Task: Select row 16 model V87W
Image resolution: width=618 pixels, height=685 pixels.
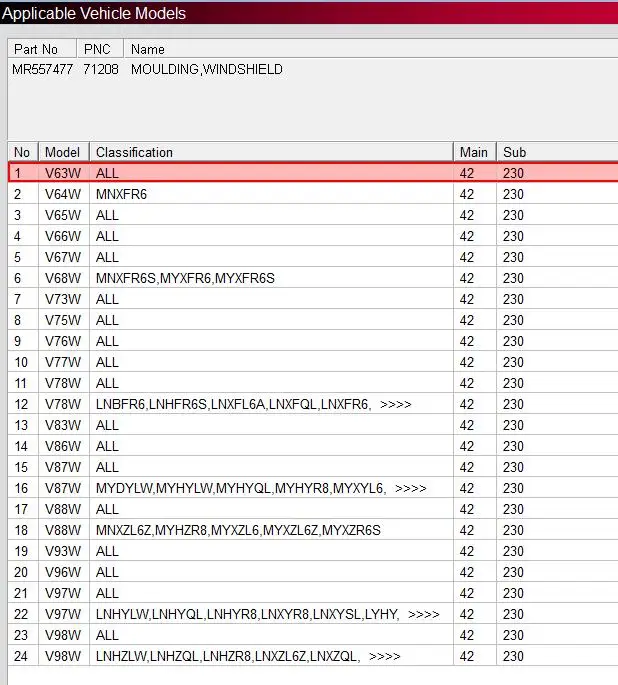Action: (x=63, y=488)
